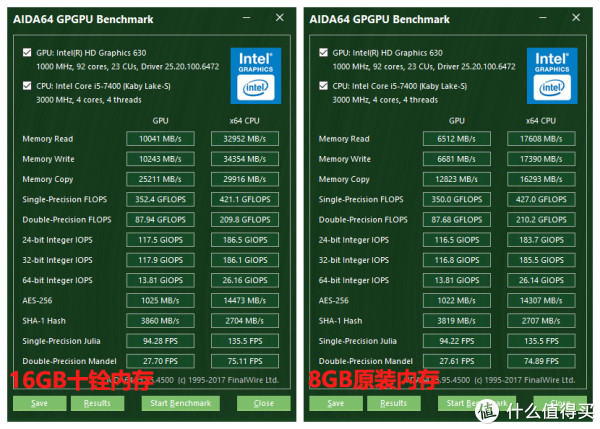The height and width of the screenshot is (429, 600).
Task: Select 27.70 FPS Mandel GPU result
Action: tap(160, 361)
